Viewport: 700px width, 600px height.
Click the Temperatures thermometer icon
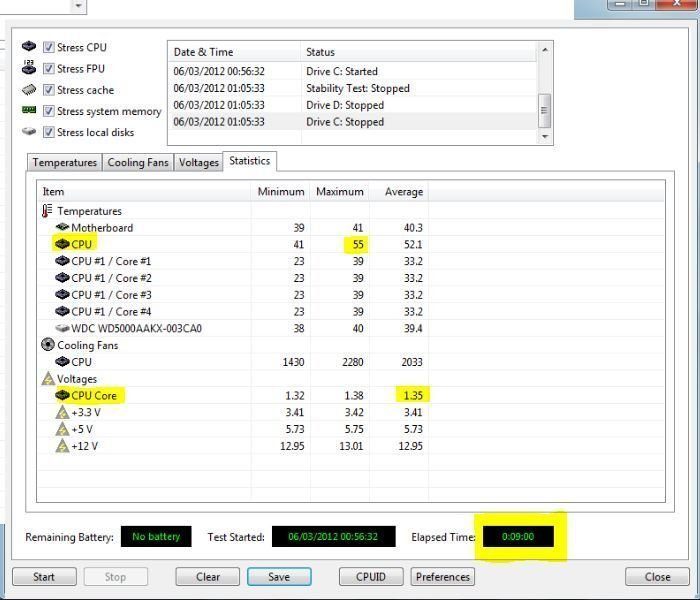tap(47, 211)
